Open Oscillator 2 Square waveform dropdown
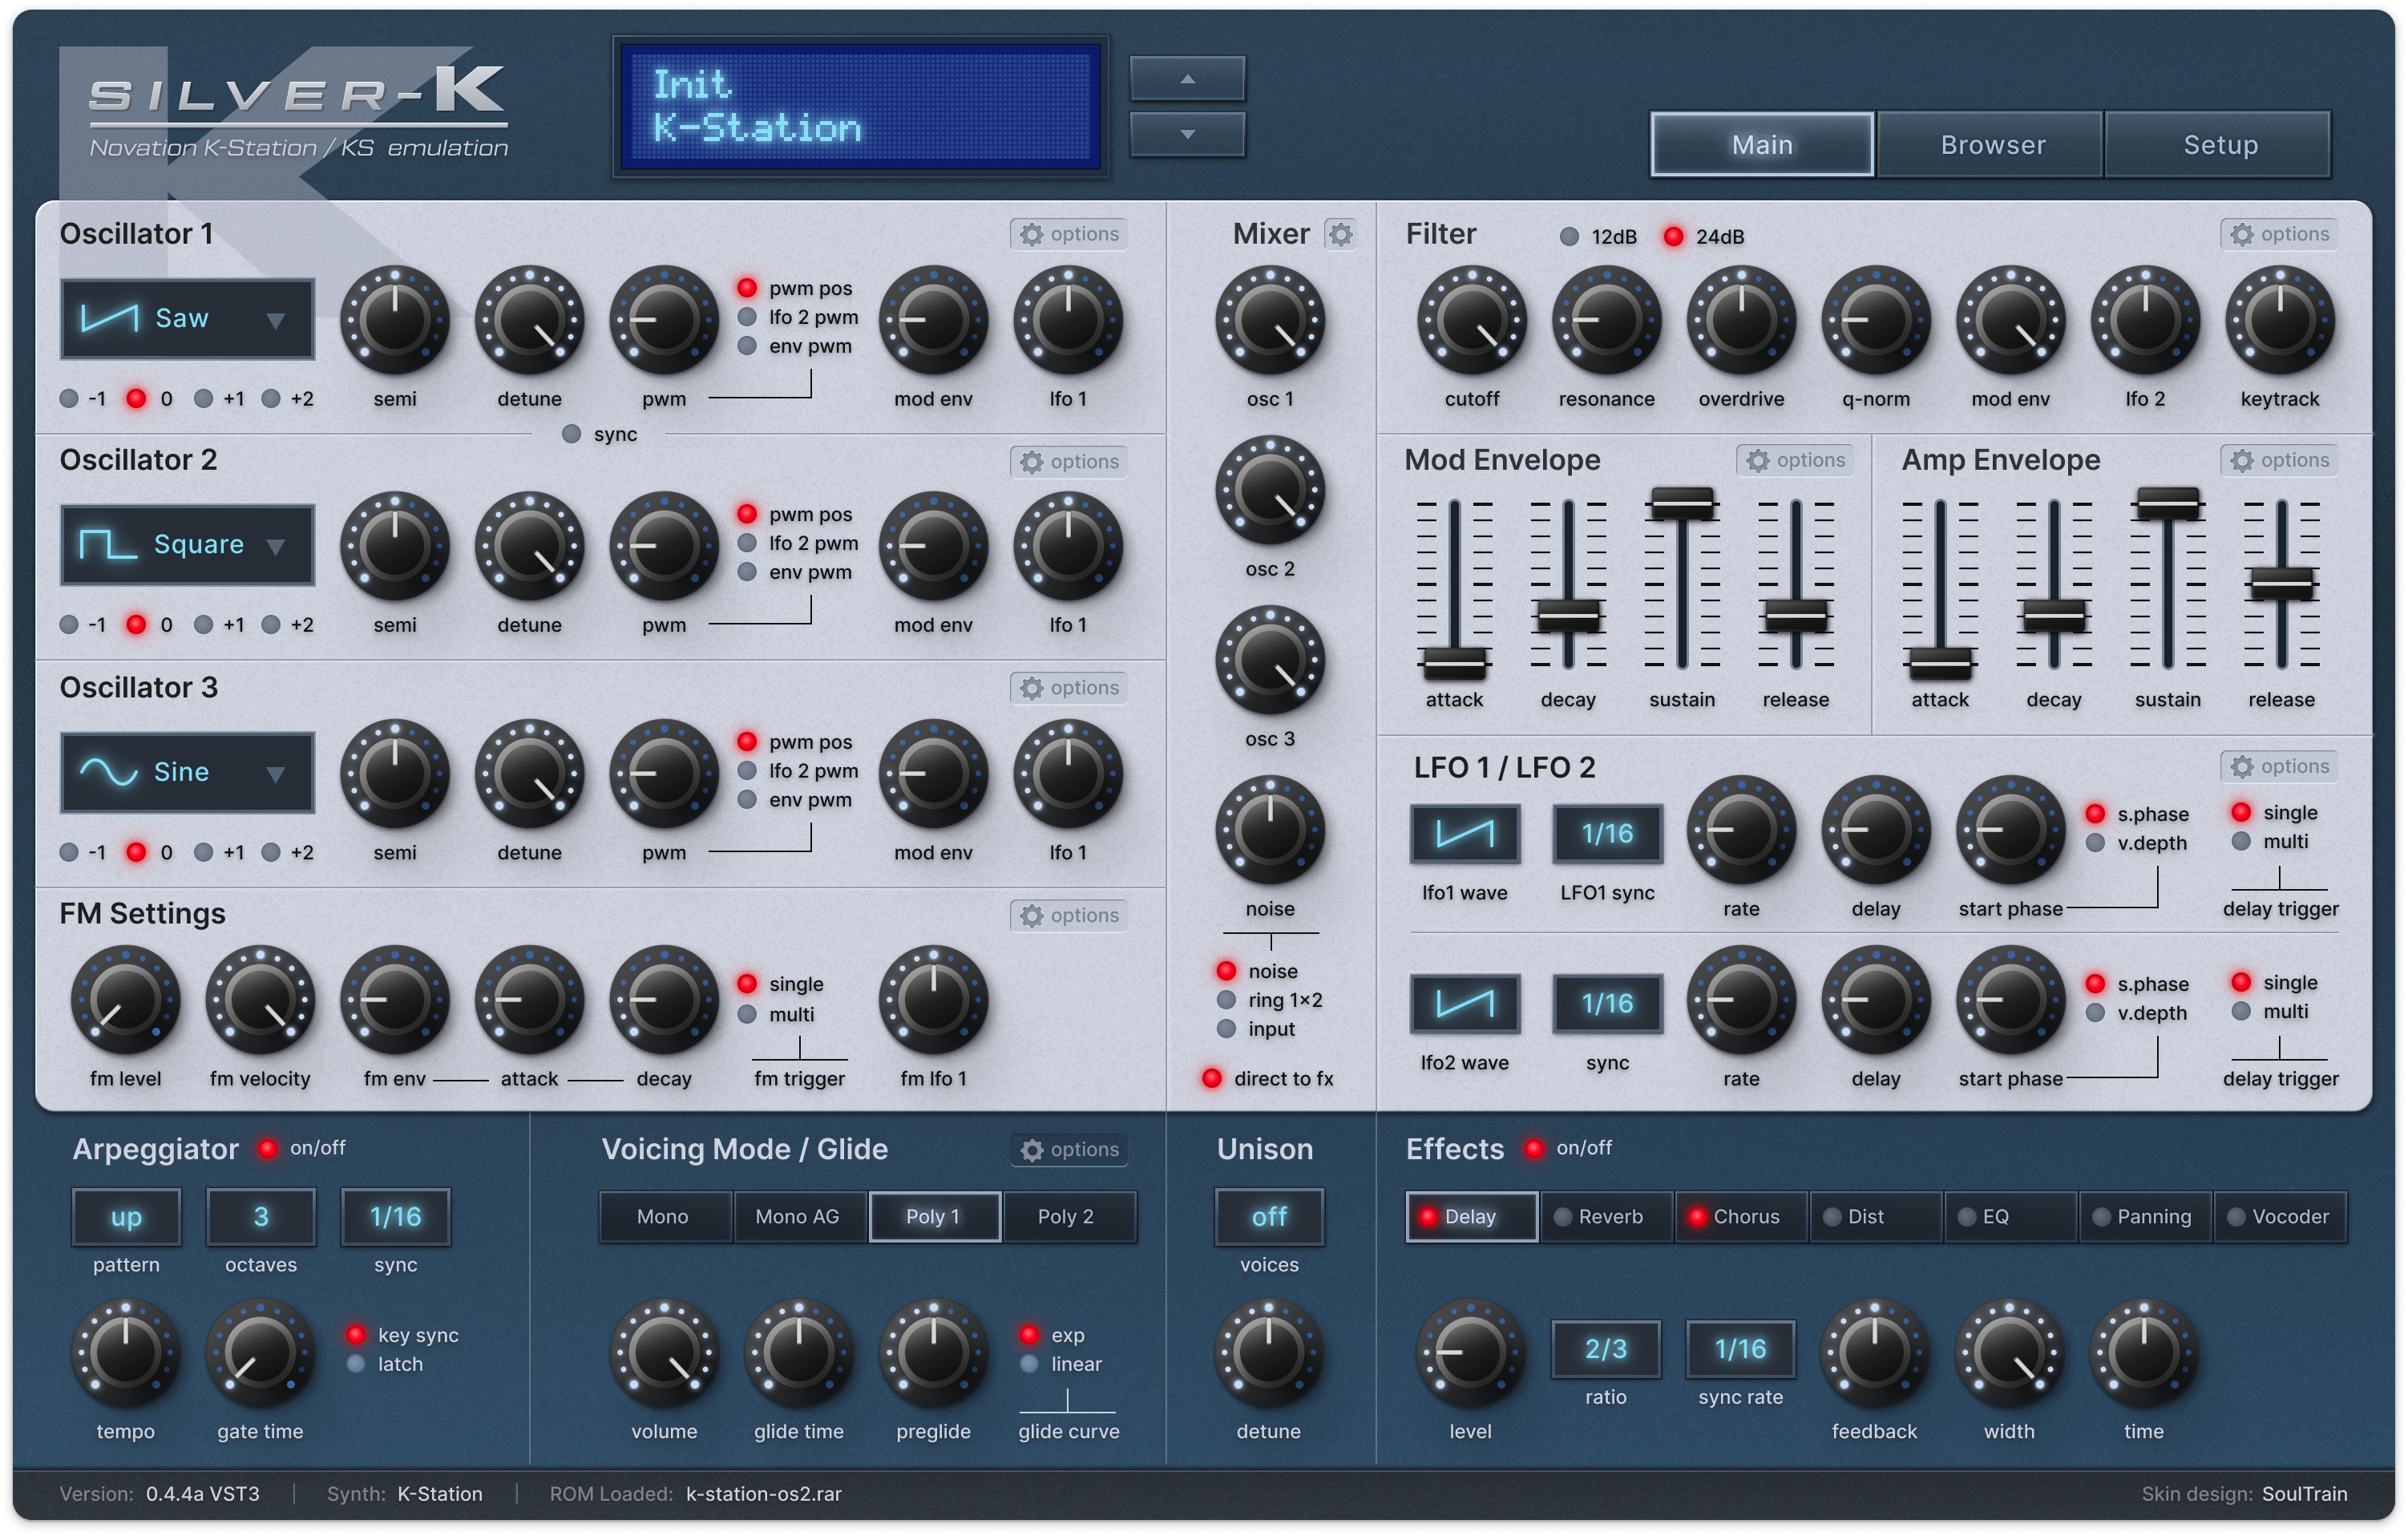Image resolution: width=2408 pixels, height=1536 pixels. click(x=188, y=545)
